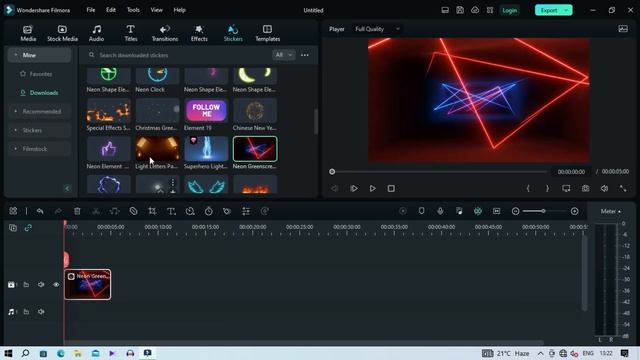Image resolution: width=640 pixels, height=360 pixels.
Task: Adjust the timeline zoom slider
Action: point(543,211)
